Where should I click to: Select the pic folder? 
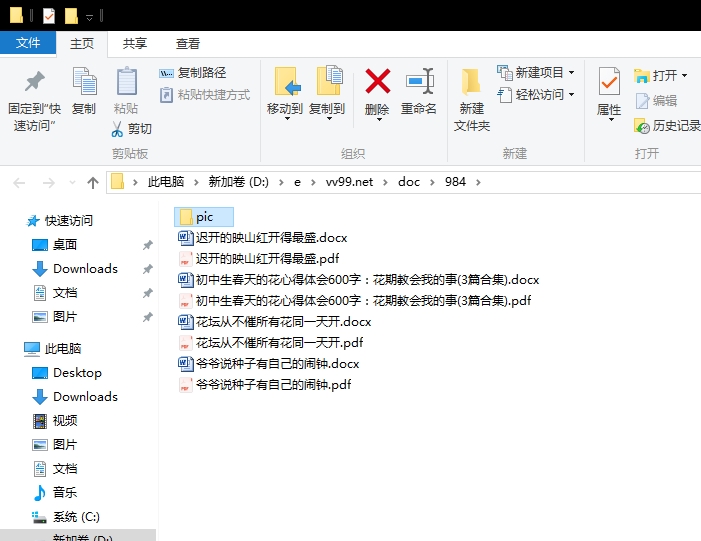pos(204,217)
